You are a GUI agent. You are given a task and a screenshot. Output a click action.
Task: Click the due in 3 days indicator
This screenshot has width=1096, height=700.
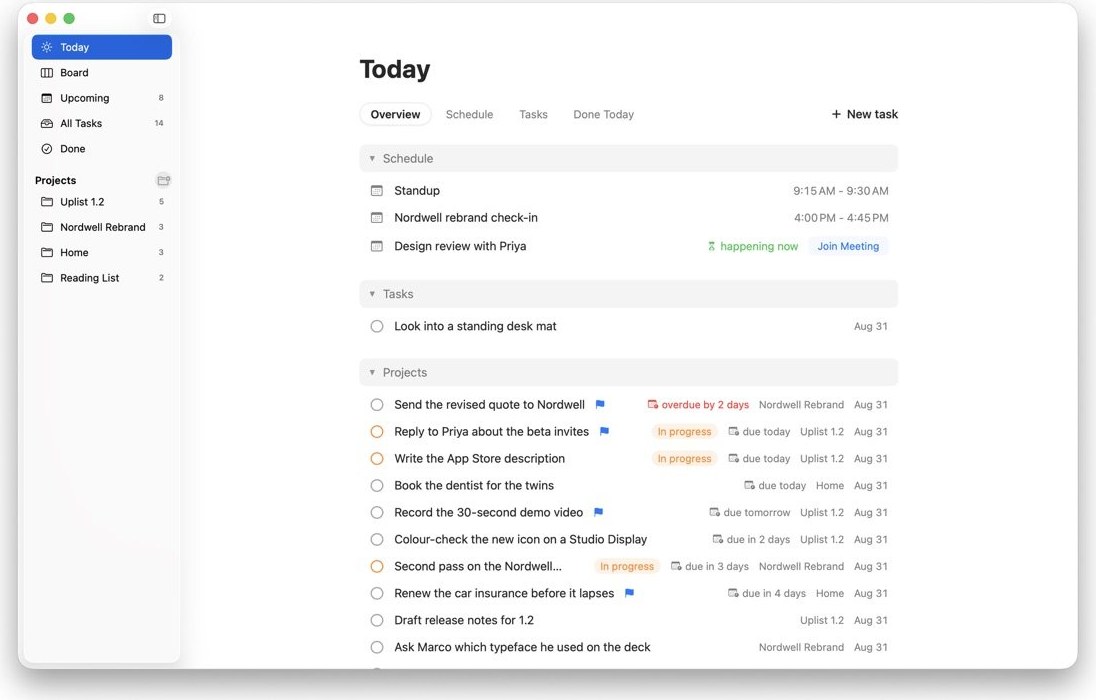[x=709, y=566]
